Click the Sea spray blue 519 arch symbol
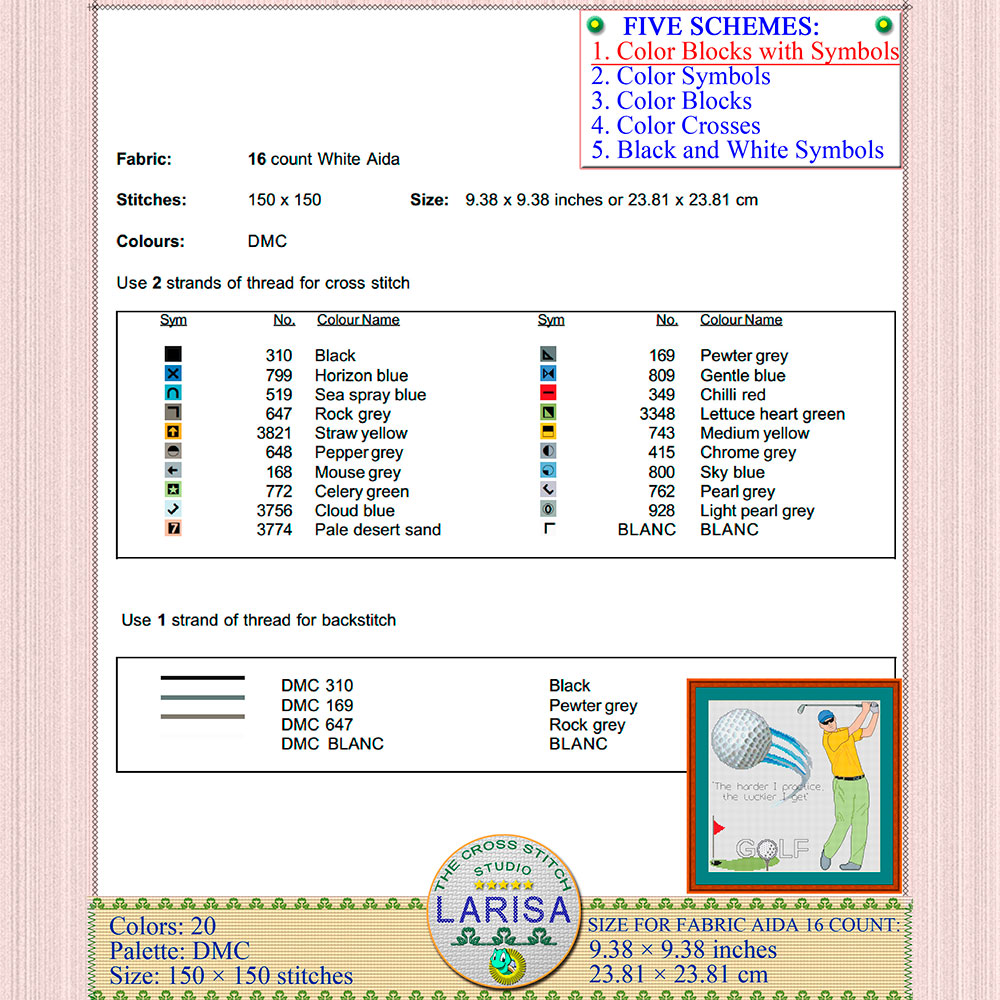The image size is (1000, 1000). pyautogui.click(x=173, y=393)
